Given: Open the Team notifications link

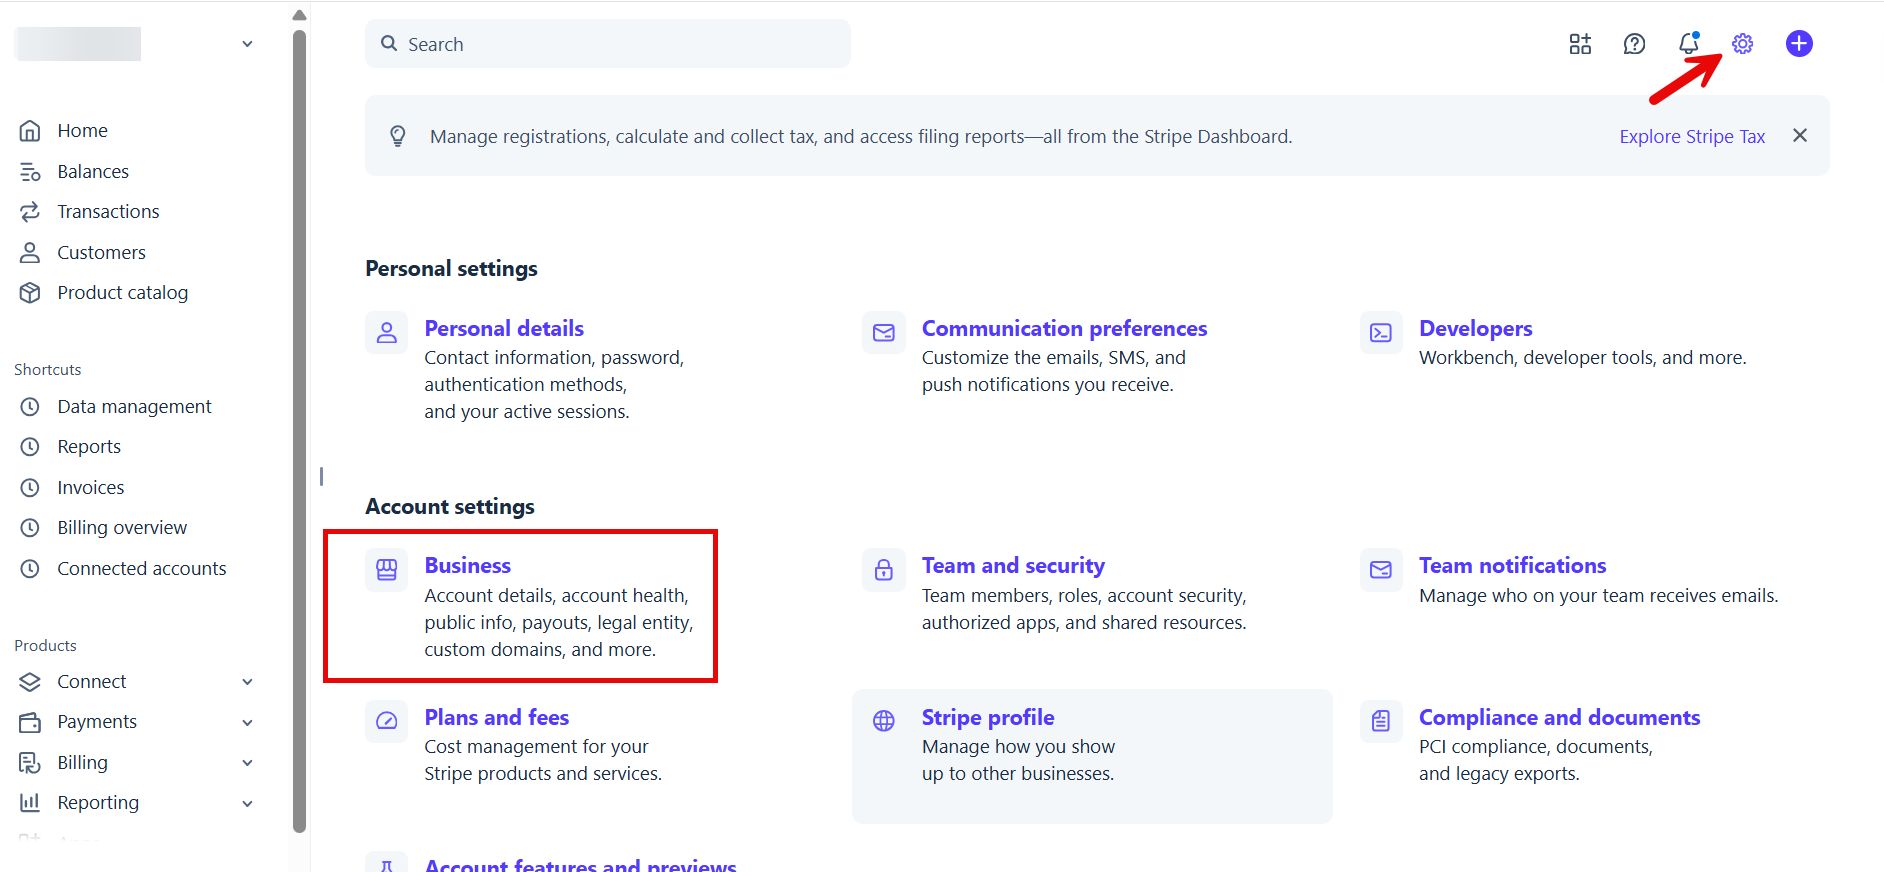Looking at the screenshot, I should click(1512, 565).
